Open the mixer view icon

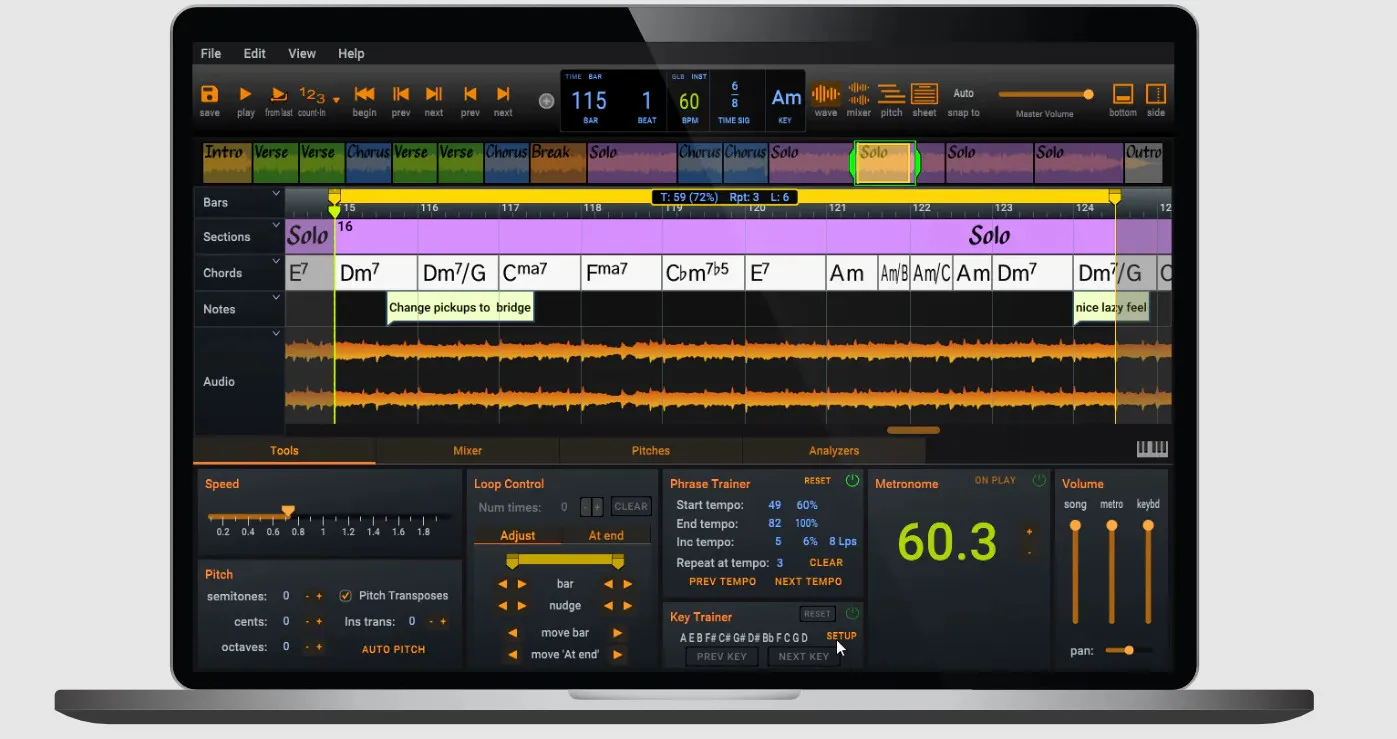[859, 94]
